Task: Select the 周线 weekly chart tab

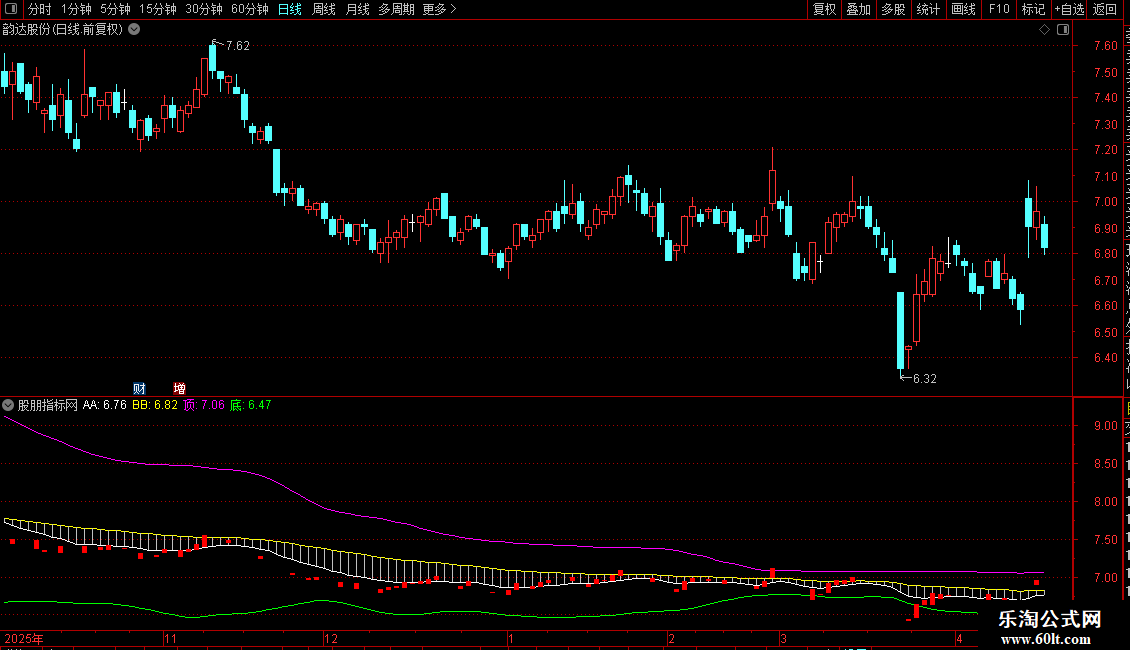Action: pyautogui.click(x=324, y=9)
